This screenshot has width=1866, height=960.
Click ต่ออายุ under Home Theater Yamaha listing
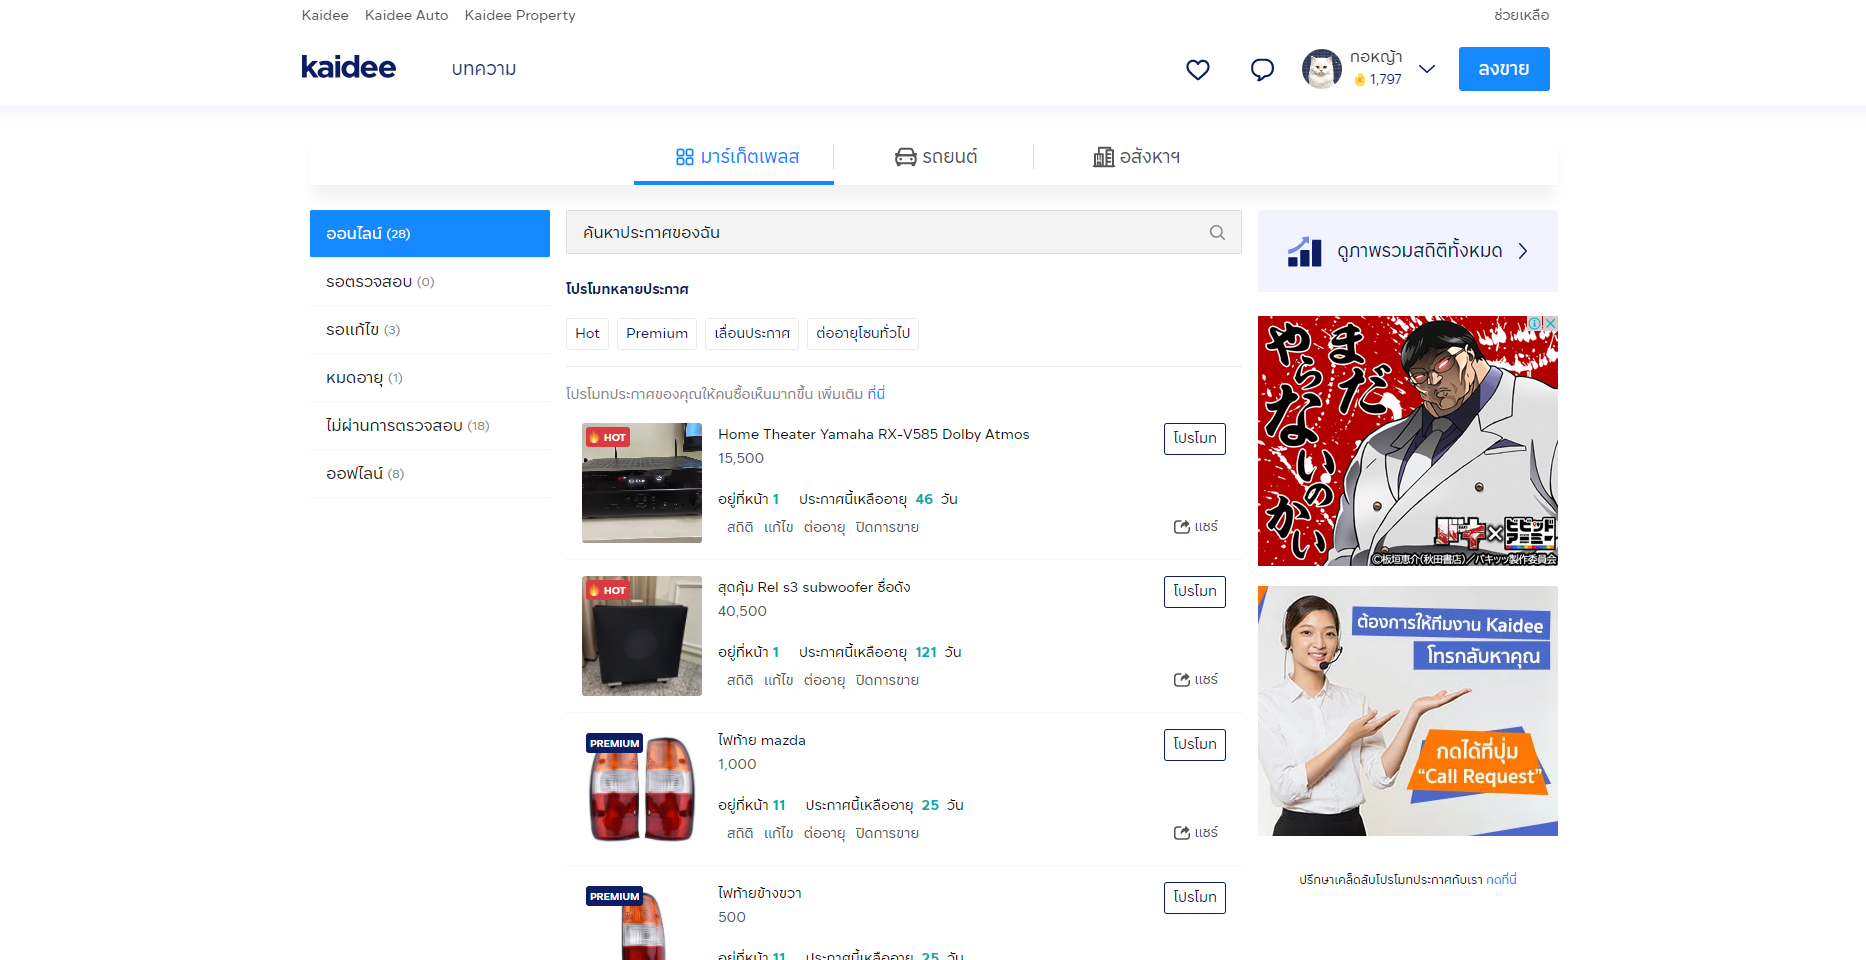click(825, 527)
